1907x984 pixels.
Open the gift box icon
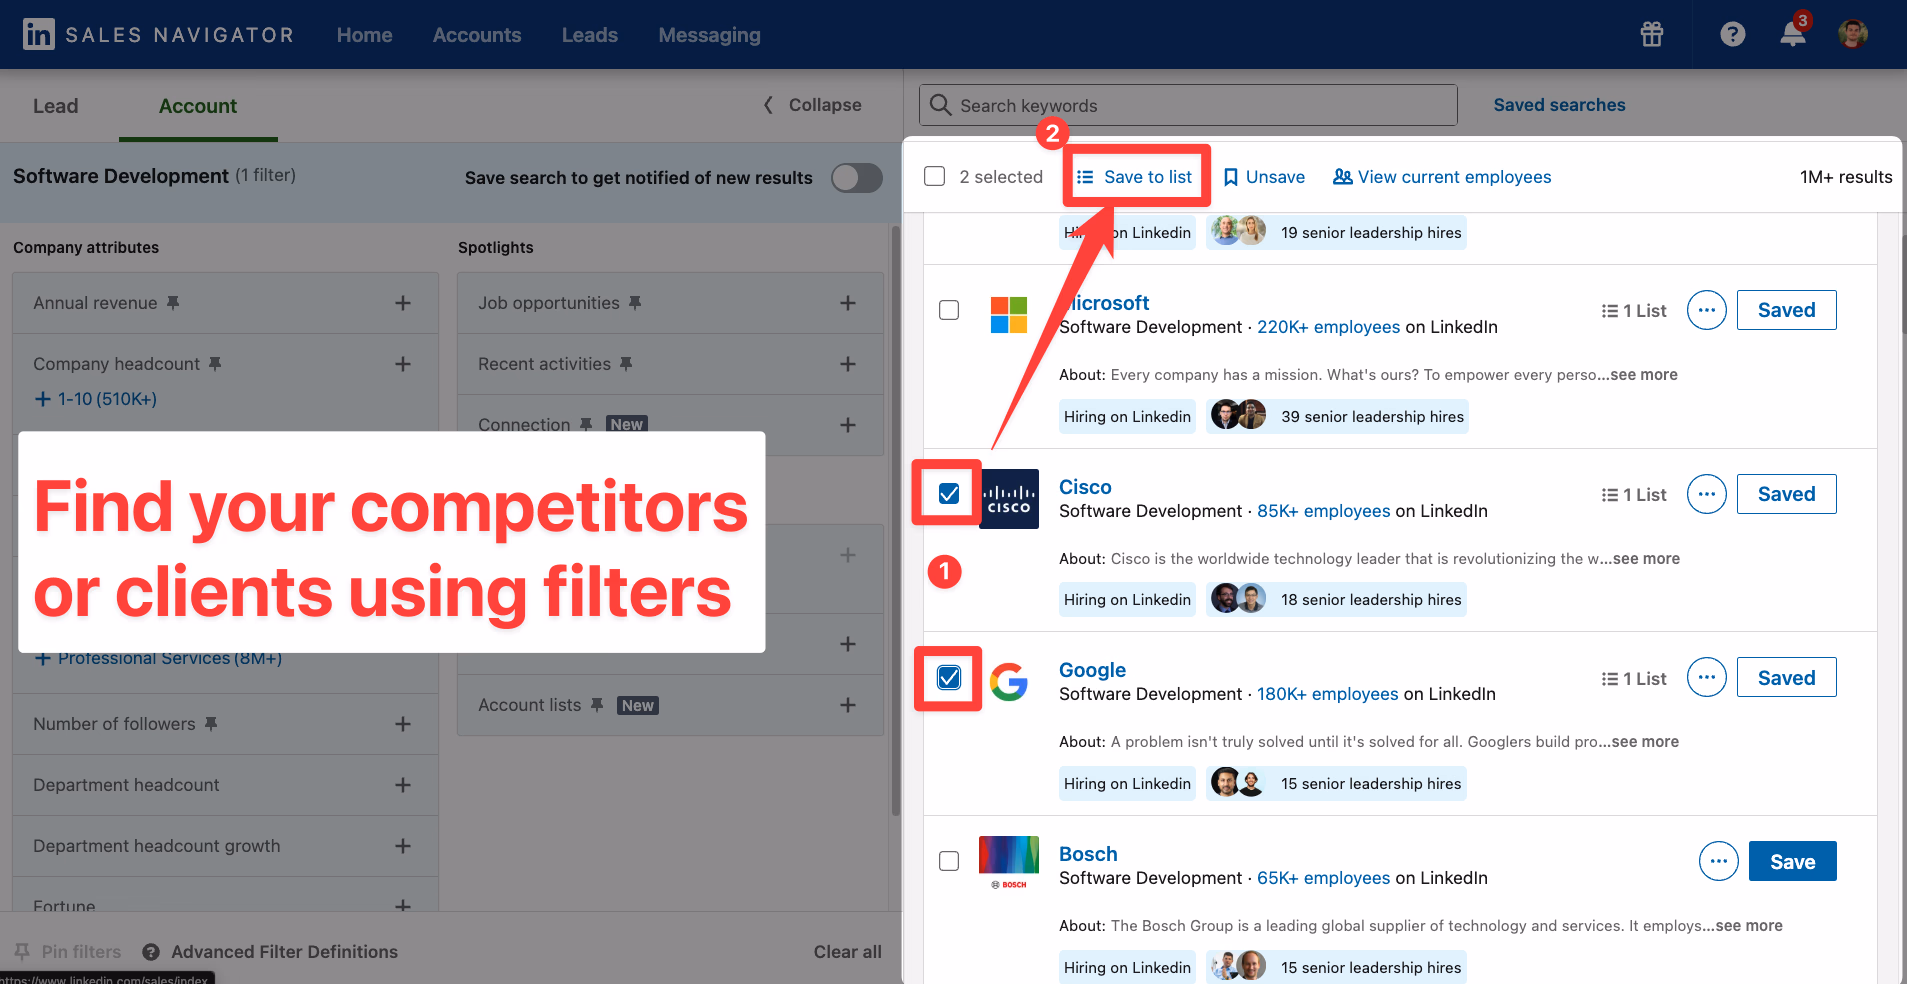[x=1652, y=35]
